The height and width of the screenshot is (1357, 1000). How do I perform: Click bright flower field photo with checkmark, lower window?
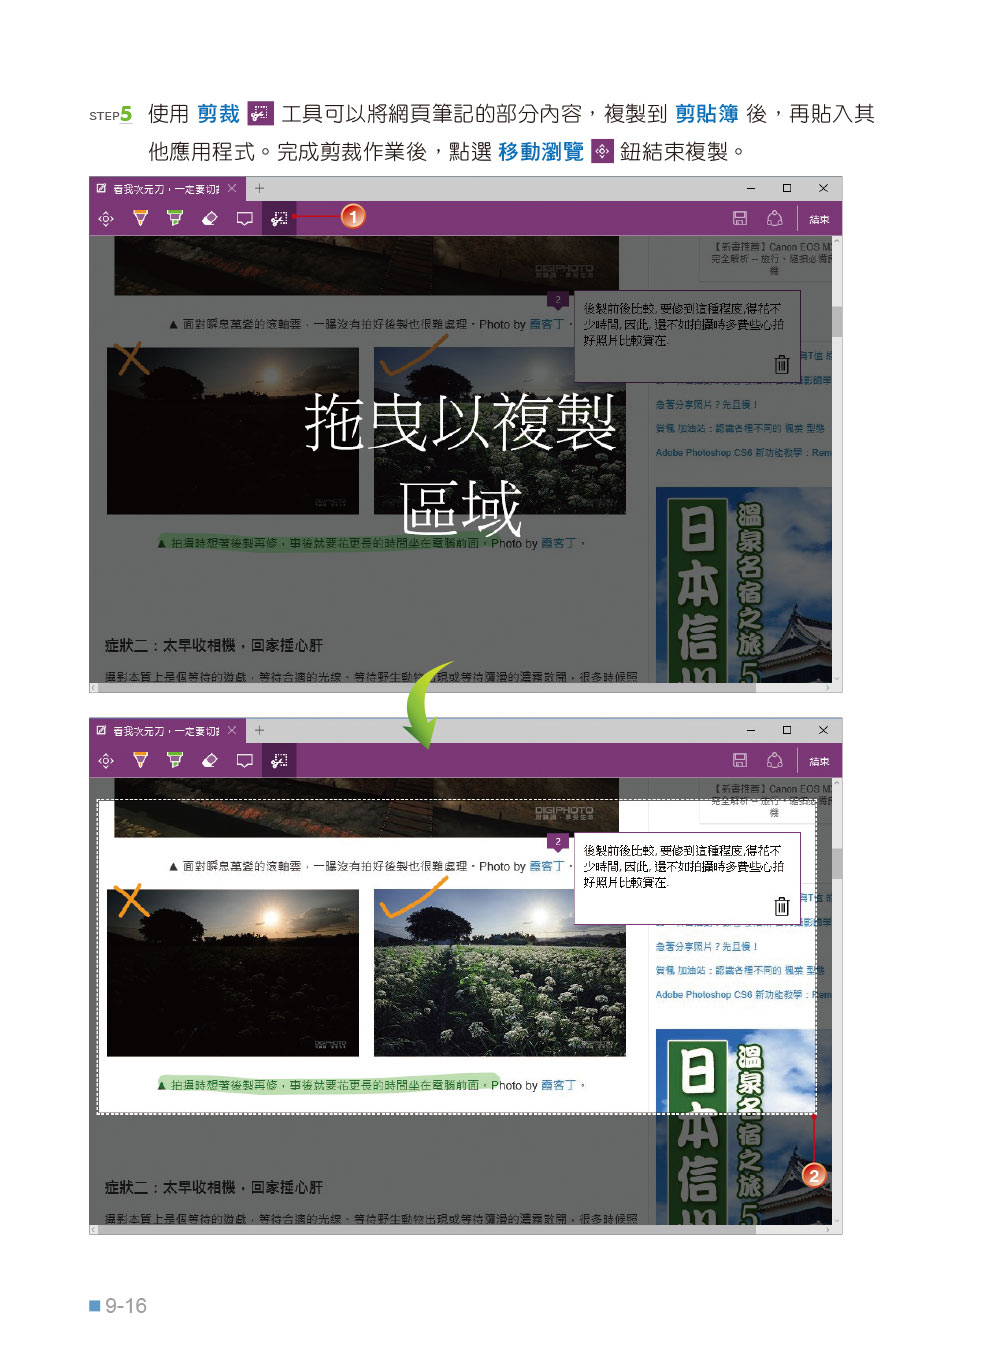coord(499,973)
